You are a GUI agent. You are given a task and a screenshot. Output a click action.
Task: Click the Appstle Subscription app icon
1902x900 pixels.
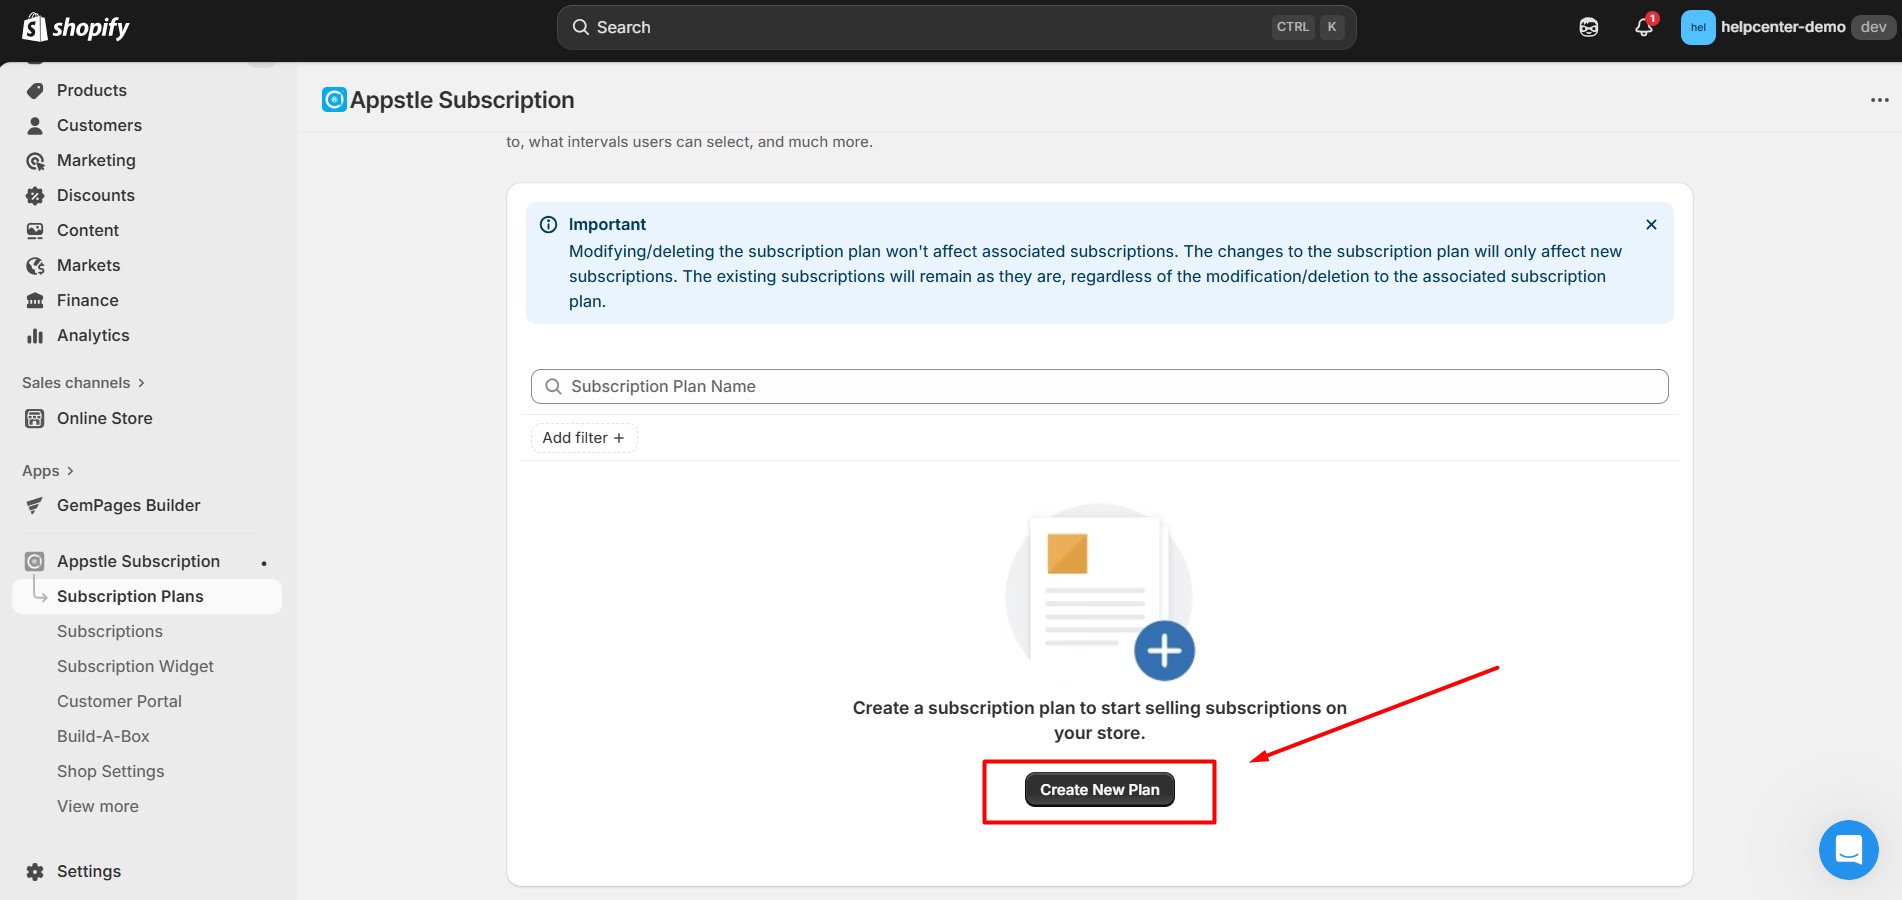point(35,561)
